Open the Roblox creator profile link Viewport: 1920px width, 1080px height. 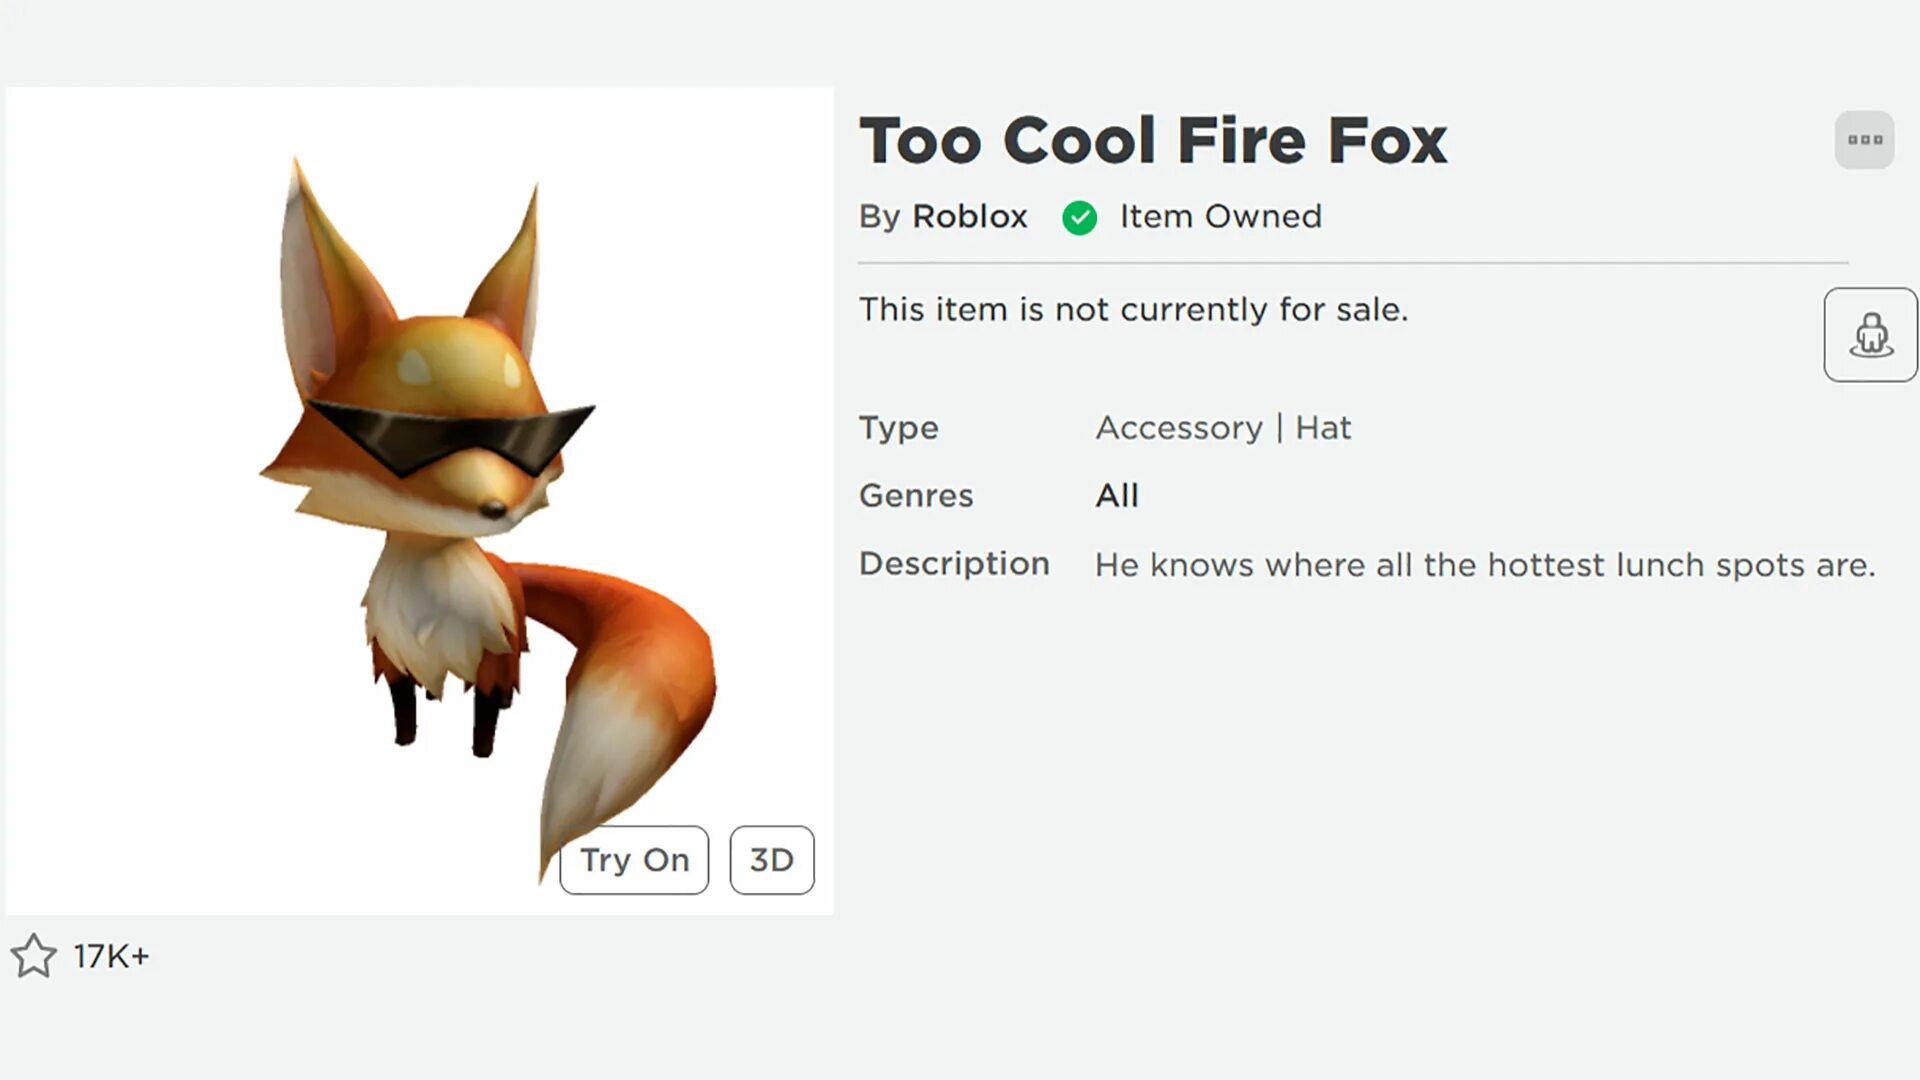[969, 217]
